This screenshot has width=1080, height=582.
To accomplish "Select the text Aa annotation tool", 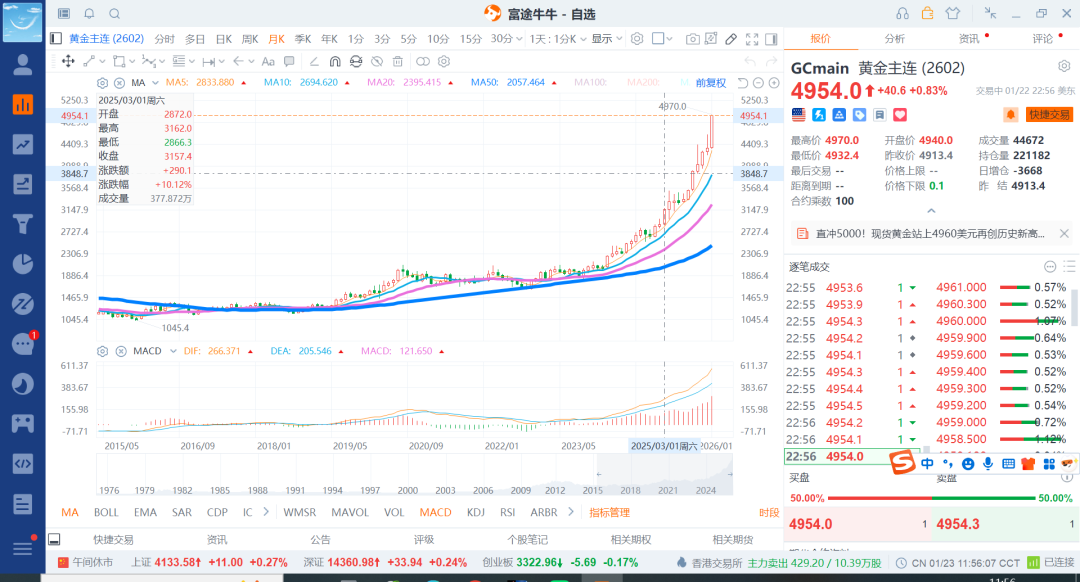I will point(268,61).
